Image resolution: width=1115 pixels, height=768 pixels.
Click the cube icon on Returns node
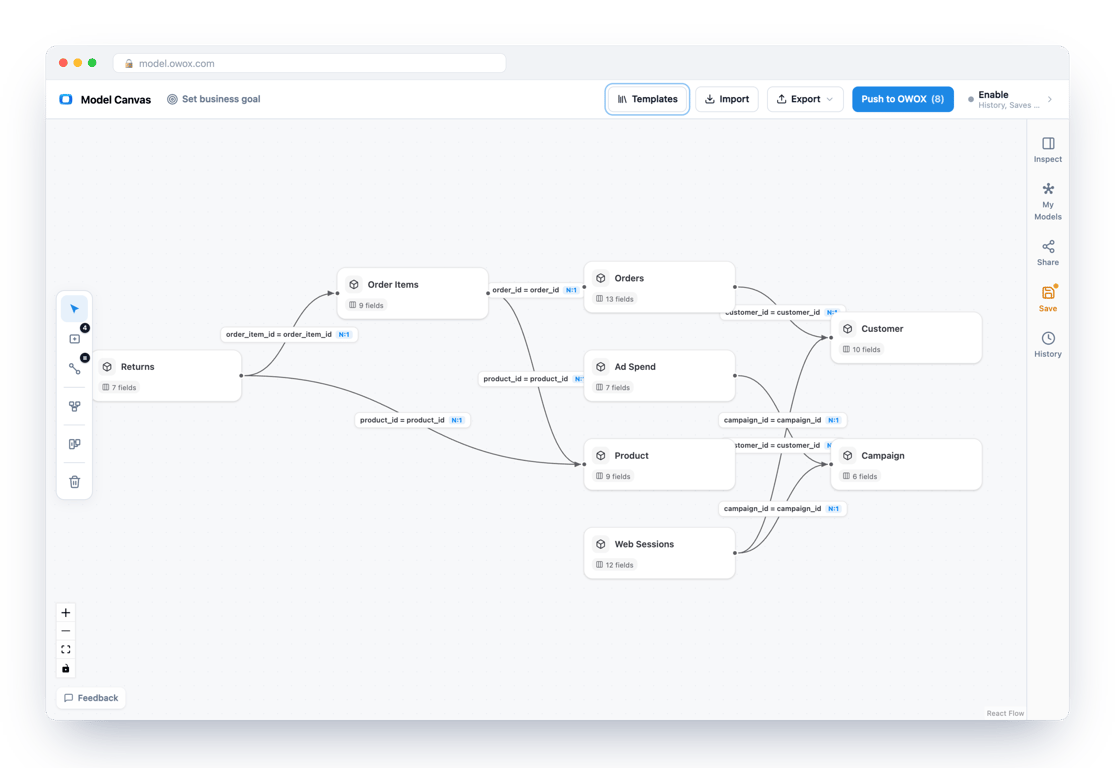[x=107, y=367]
